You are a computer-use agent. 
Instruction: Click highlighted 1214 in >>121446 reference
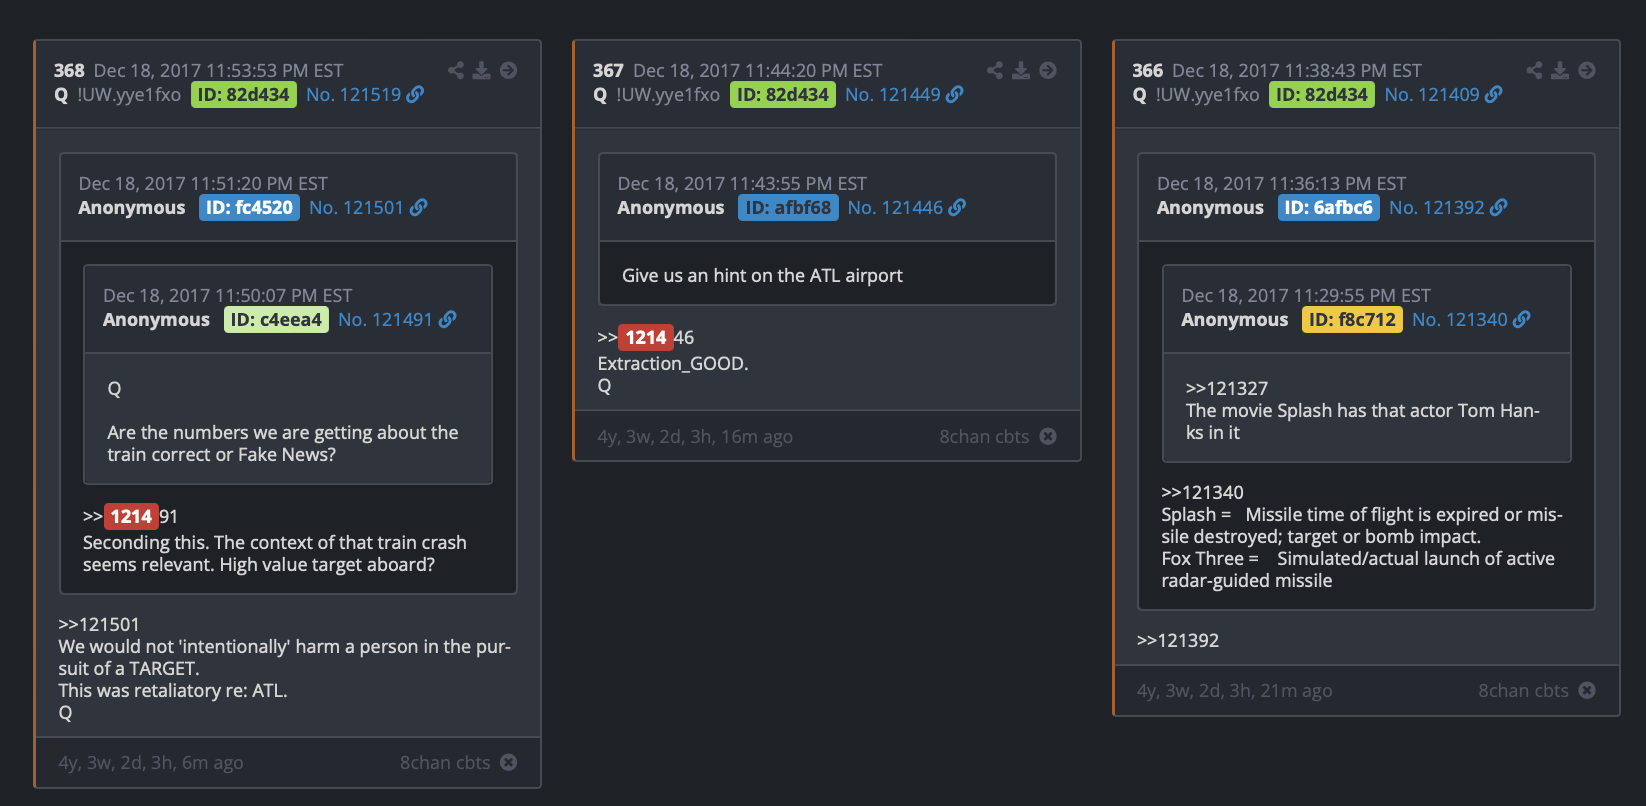646,337
